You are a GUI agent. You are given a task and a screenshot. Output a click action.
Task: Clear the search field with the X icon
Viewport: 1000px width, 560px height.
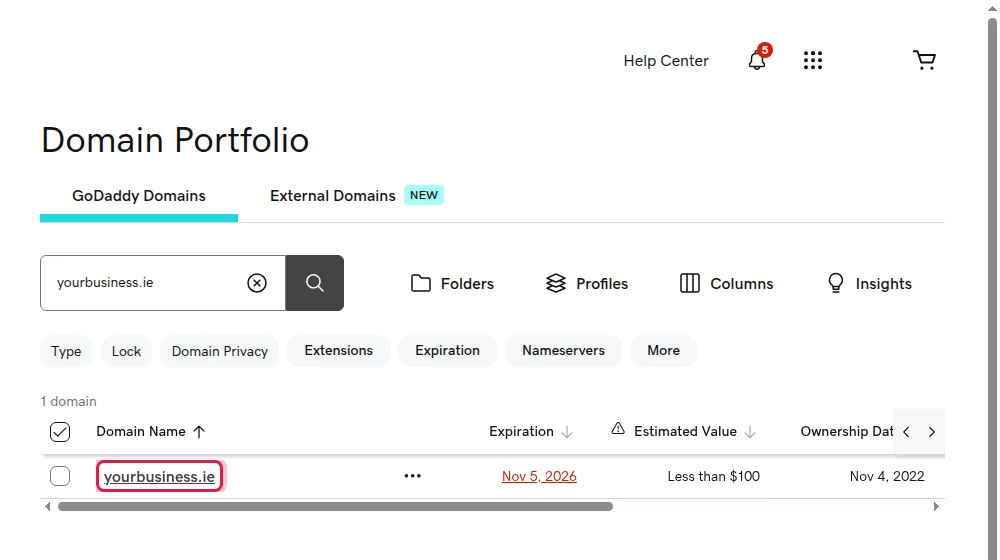point(257,283)
